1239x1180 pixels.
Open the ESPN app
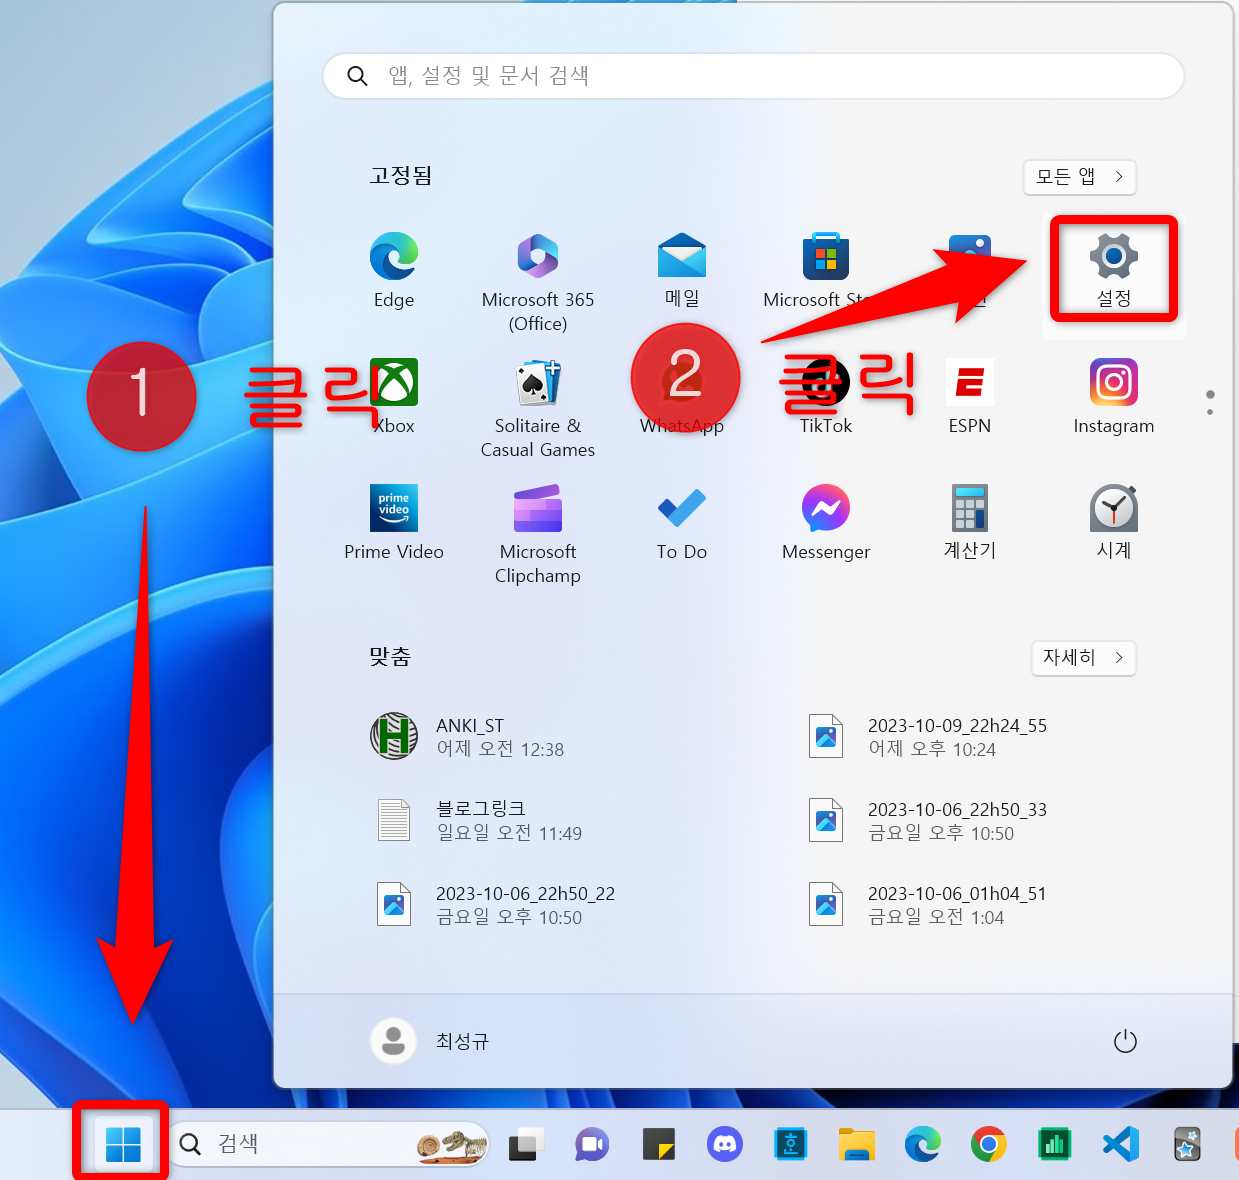[x=970, y=396]
